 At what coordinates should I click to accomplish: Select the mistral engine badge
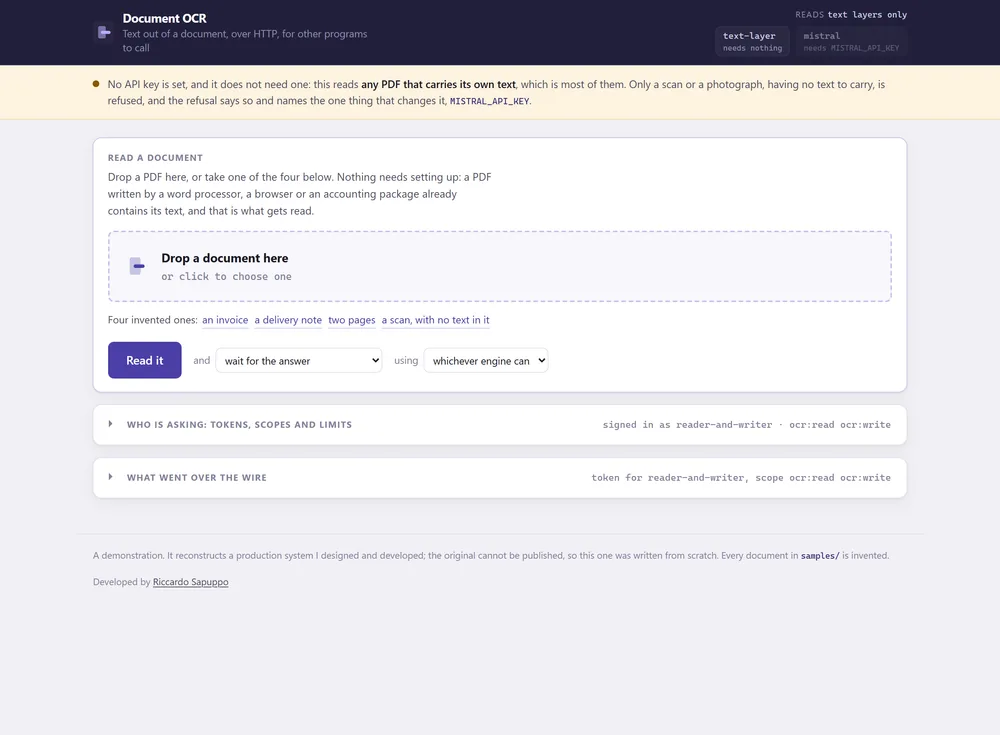point(851,41)
